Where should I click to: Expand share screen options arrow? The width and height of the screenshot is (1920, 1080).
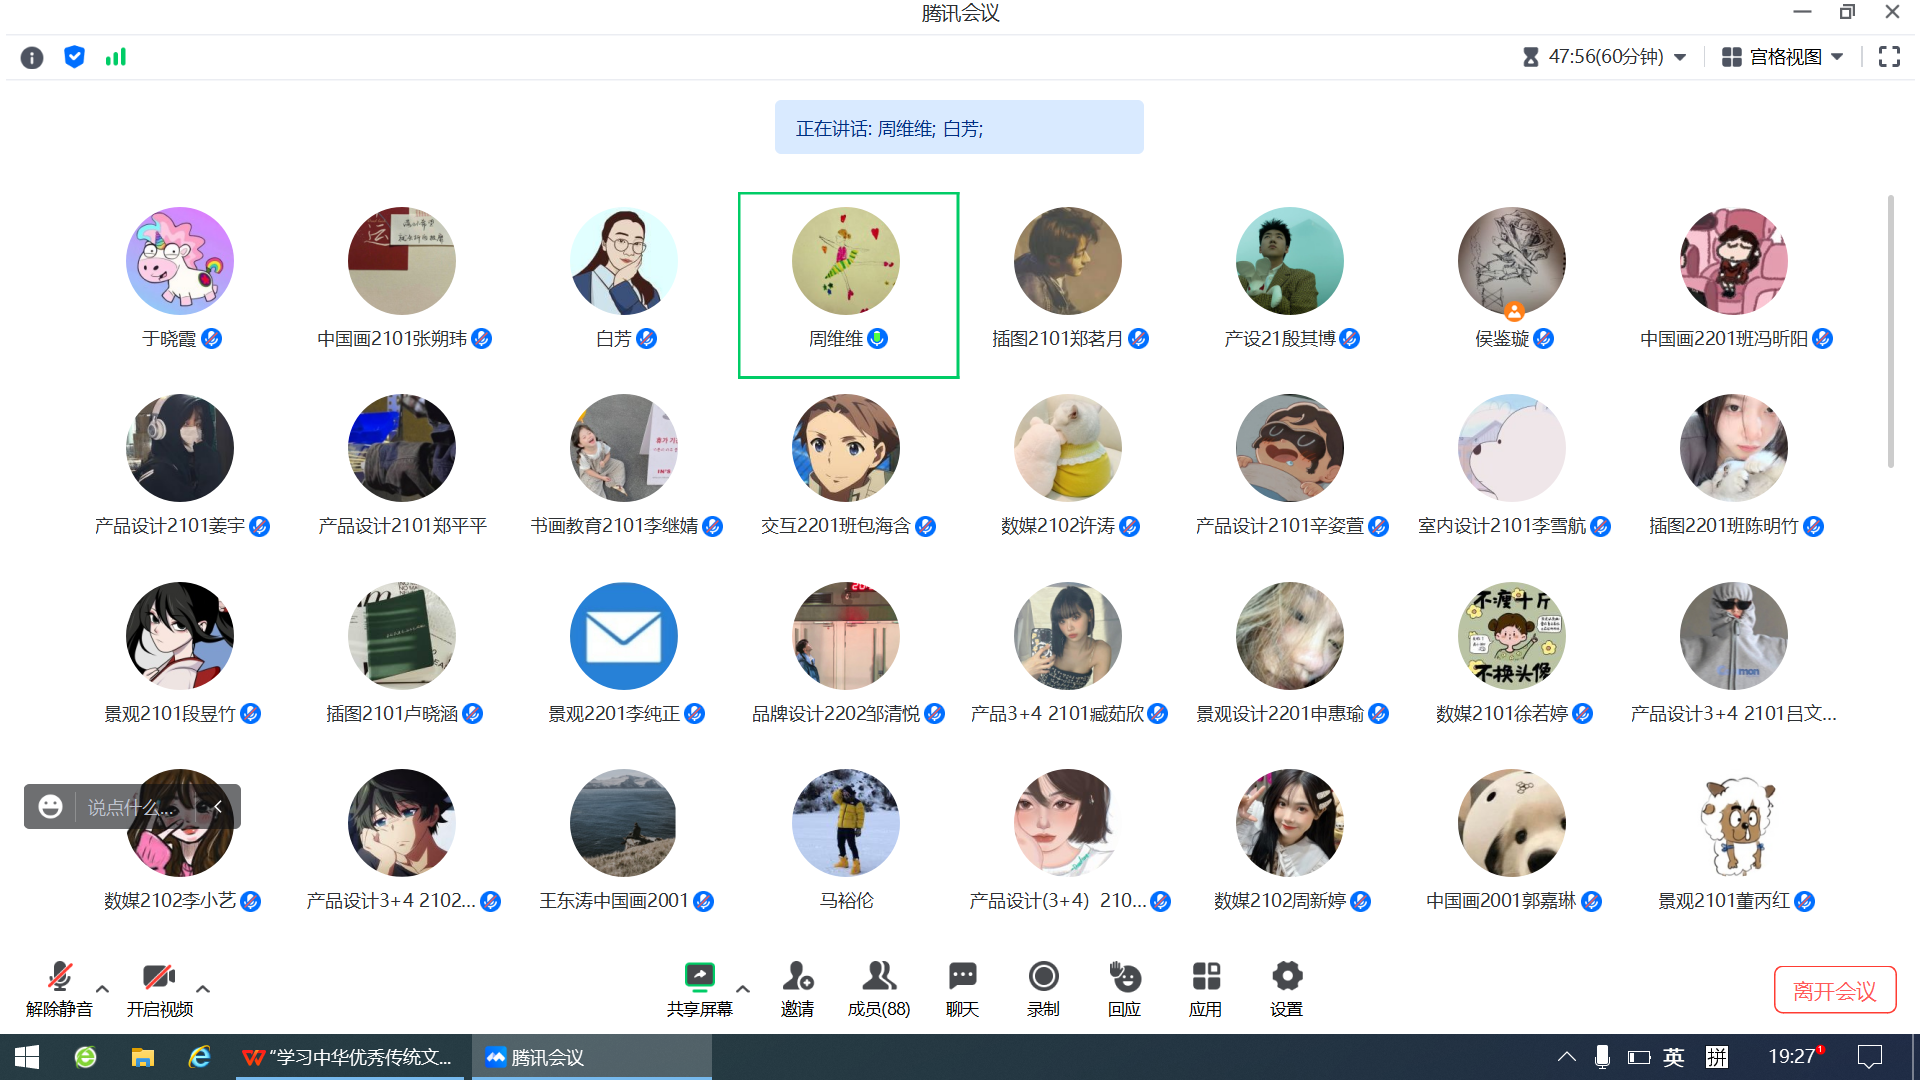[x=743, y=989]
